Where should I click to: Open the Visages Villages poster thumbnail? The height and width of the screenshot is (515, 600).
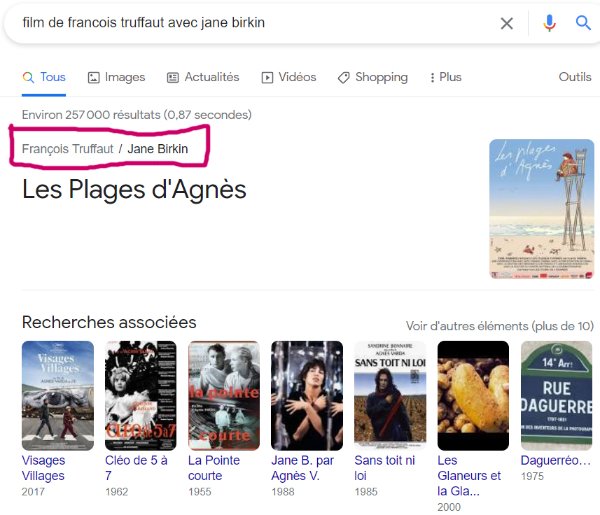[x=58, y=396]
